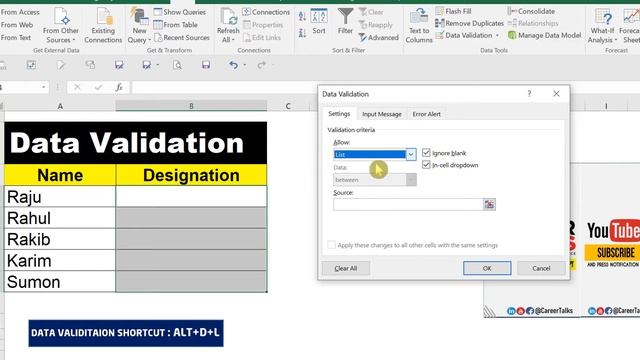Open What-If Analysis dropdown
Viewport: 640px width, 360px height.
click(x=602, y=25)
